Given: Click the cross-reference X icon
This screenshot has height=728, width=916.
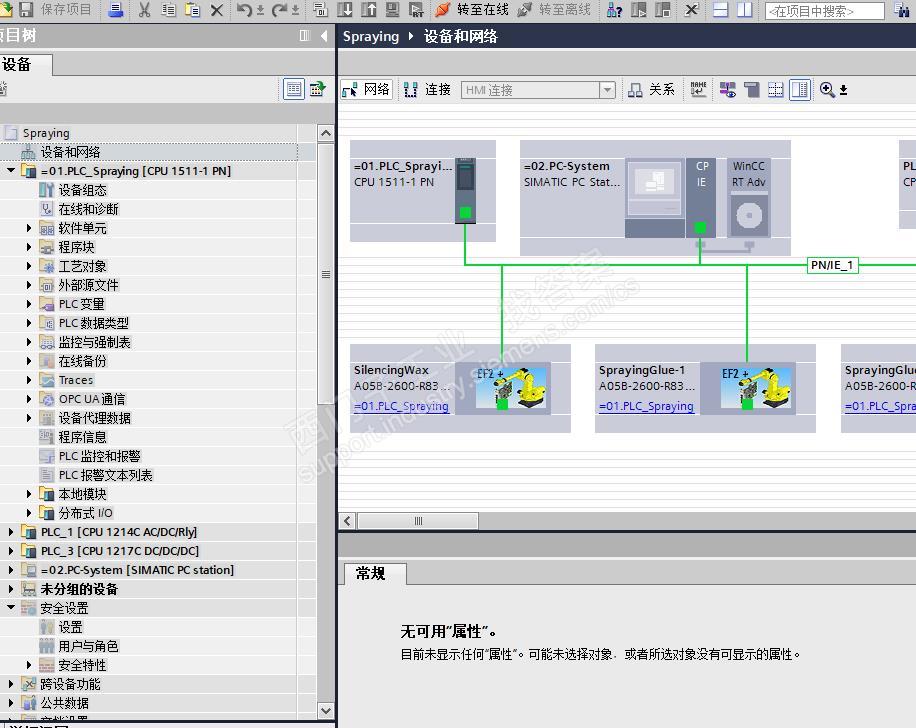Looking at the screenshot, I should (x=691, y=10).
